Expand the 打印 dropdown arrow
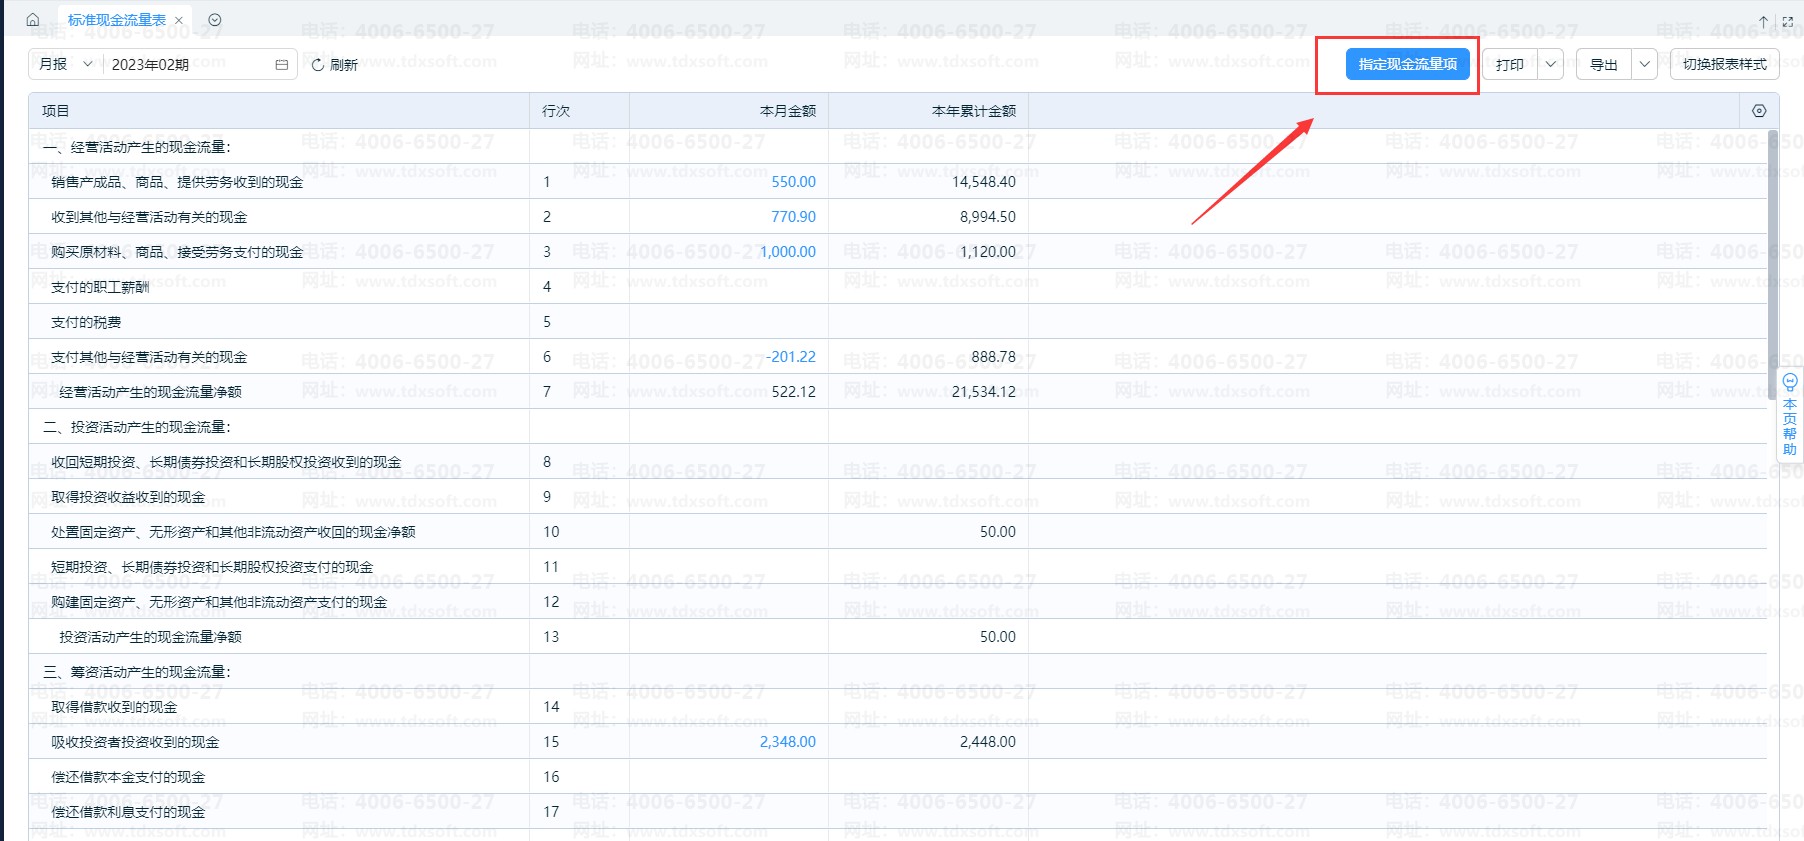Image resolution: width=1804 pixels, height=841 pixels. coord(1550,64)
